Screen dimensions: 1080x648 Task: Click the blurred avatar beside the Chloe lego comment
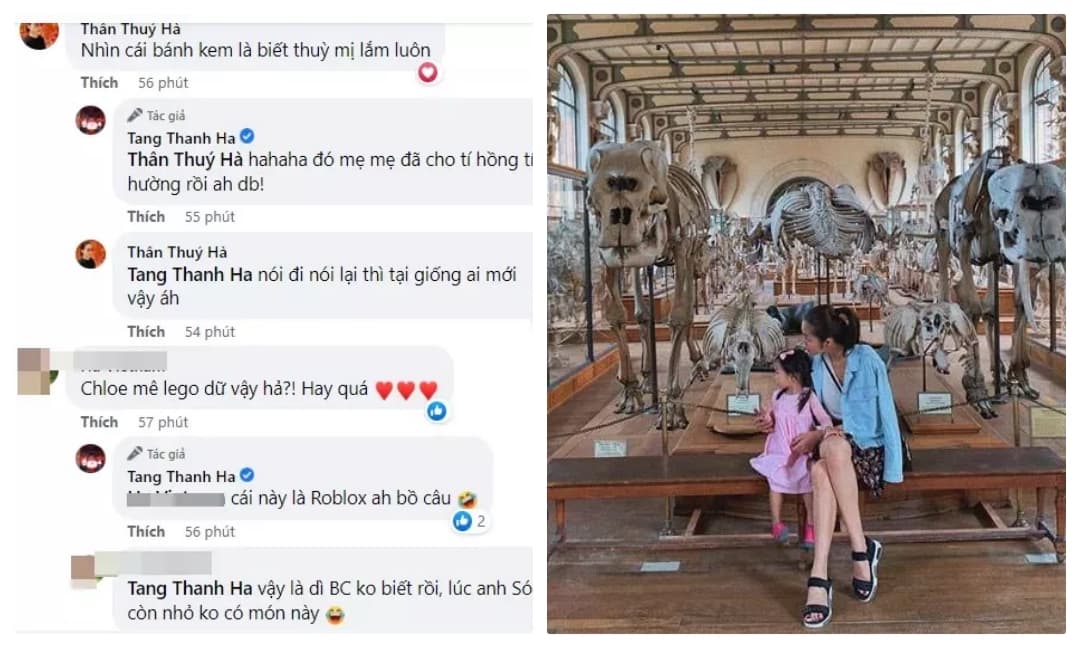[x=40, y=372]
